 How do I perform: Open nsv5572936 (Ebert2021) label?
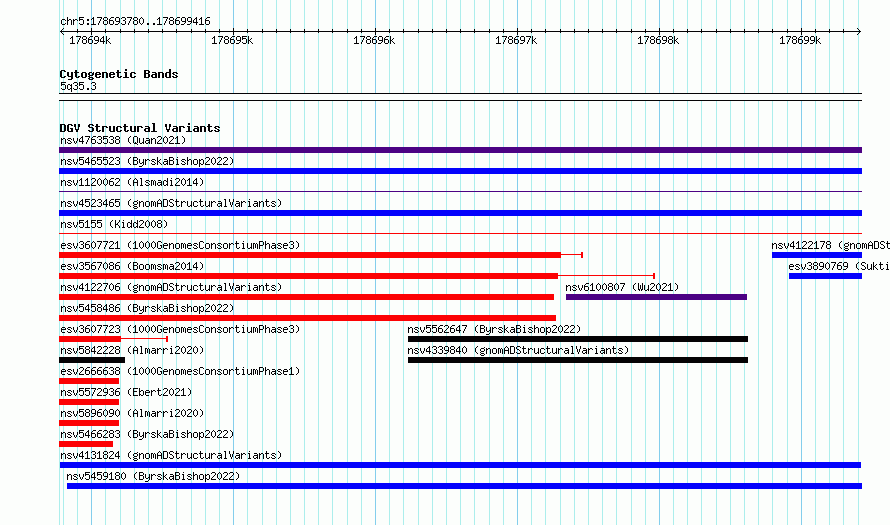click(126, 392)
